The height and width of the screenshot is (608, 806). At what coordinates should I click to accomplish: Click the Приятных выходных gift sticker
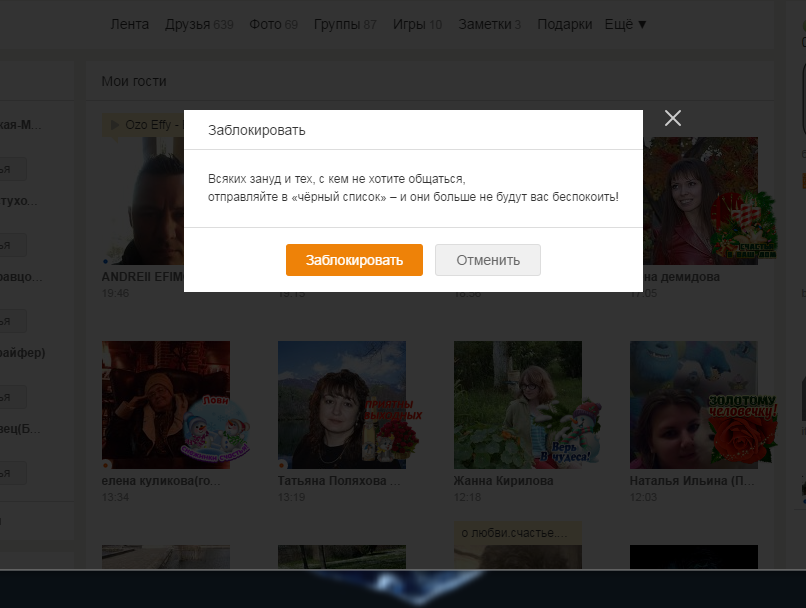pyautogui.click(x=393, y=429)
